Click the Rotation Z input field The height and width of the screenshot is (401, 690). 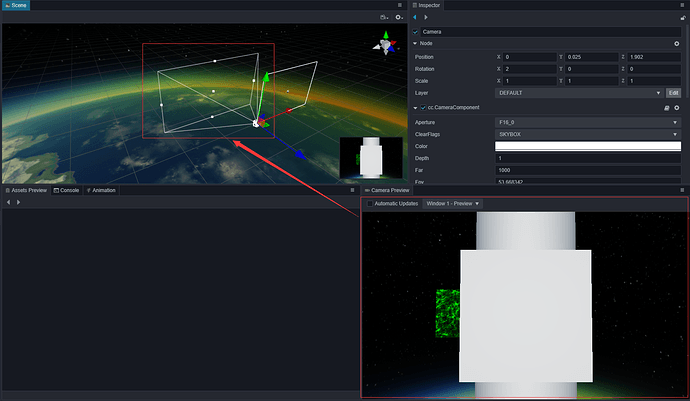(x=654, y=69)
